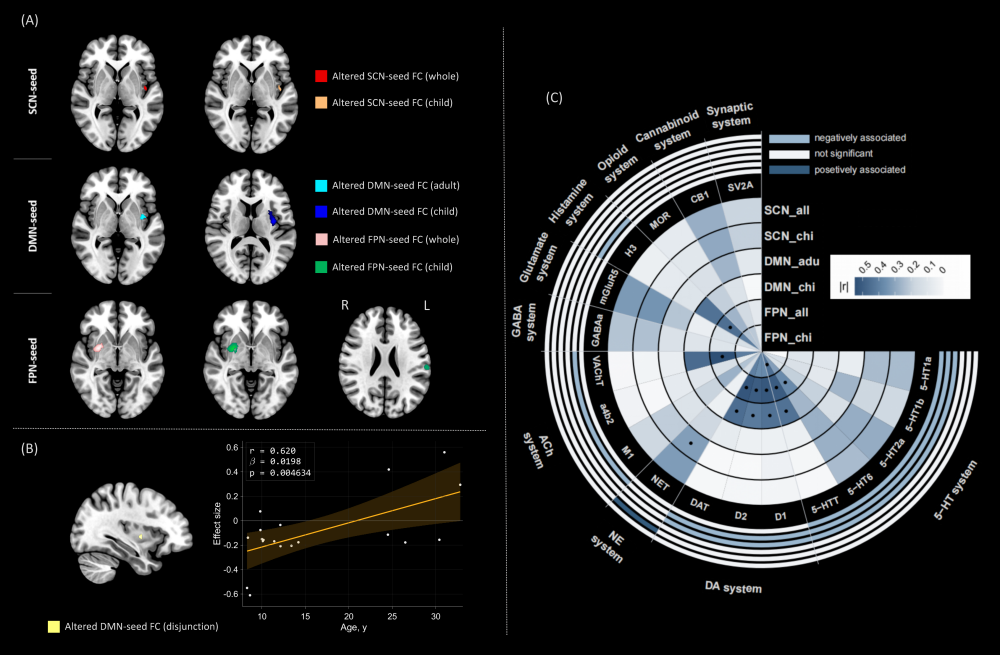1000x655 pixels.
Task: Click the 'p = 0.004634' statistic
Action: [x=280, y=473]
